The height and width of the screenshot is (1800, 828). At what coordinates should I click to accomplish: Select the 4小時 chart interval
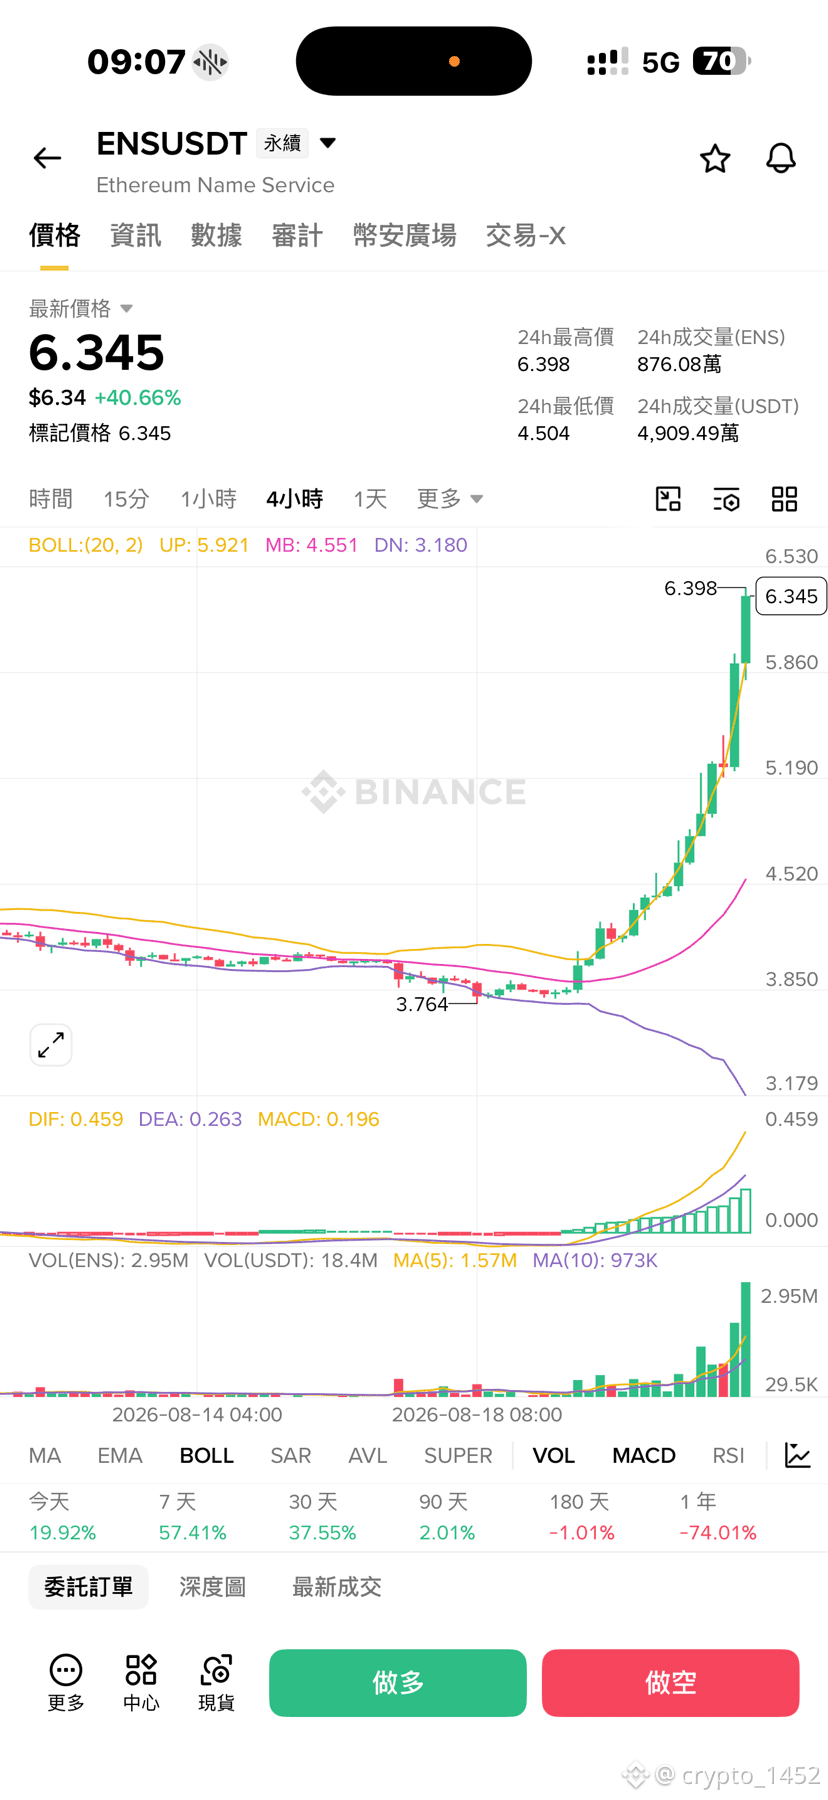click(x=294, y=499)
